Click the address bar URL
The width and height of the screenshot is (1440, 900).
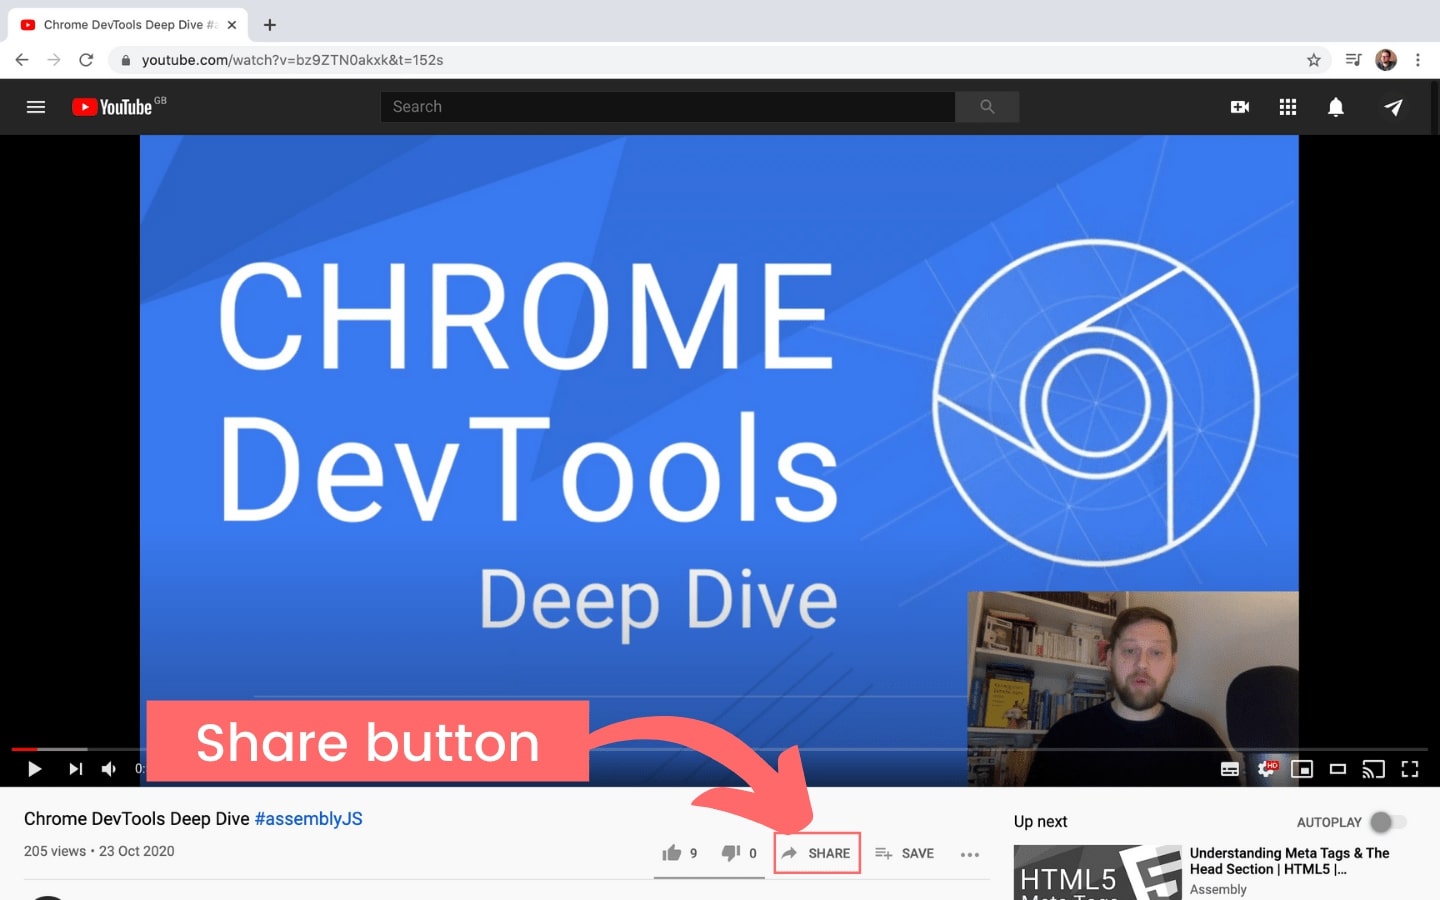pos(293,60)
